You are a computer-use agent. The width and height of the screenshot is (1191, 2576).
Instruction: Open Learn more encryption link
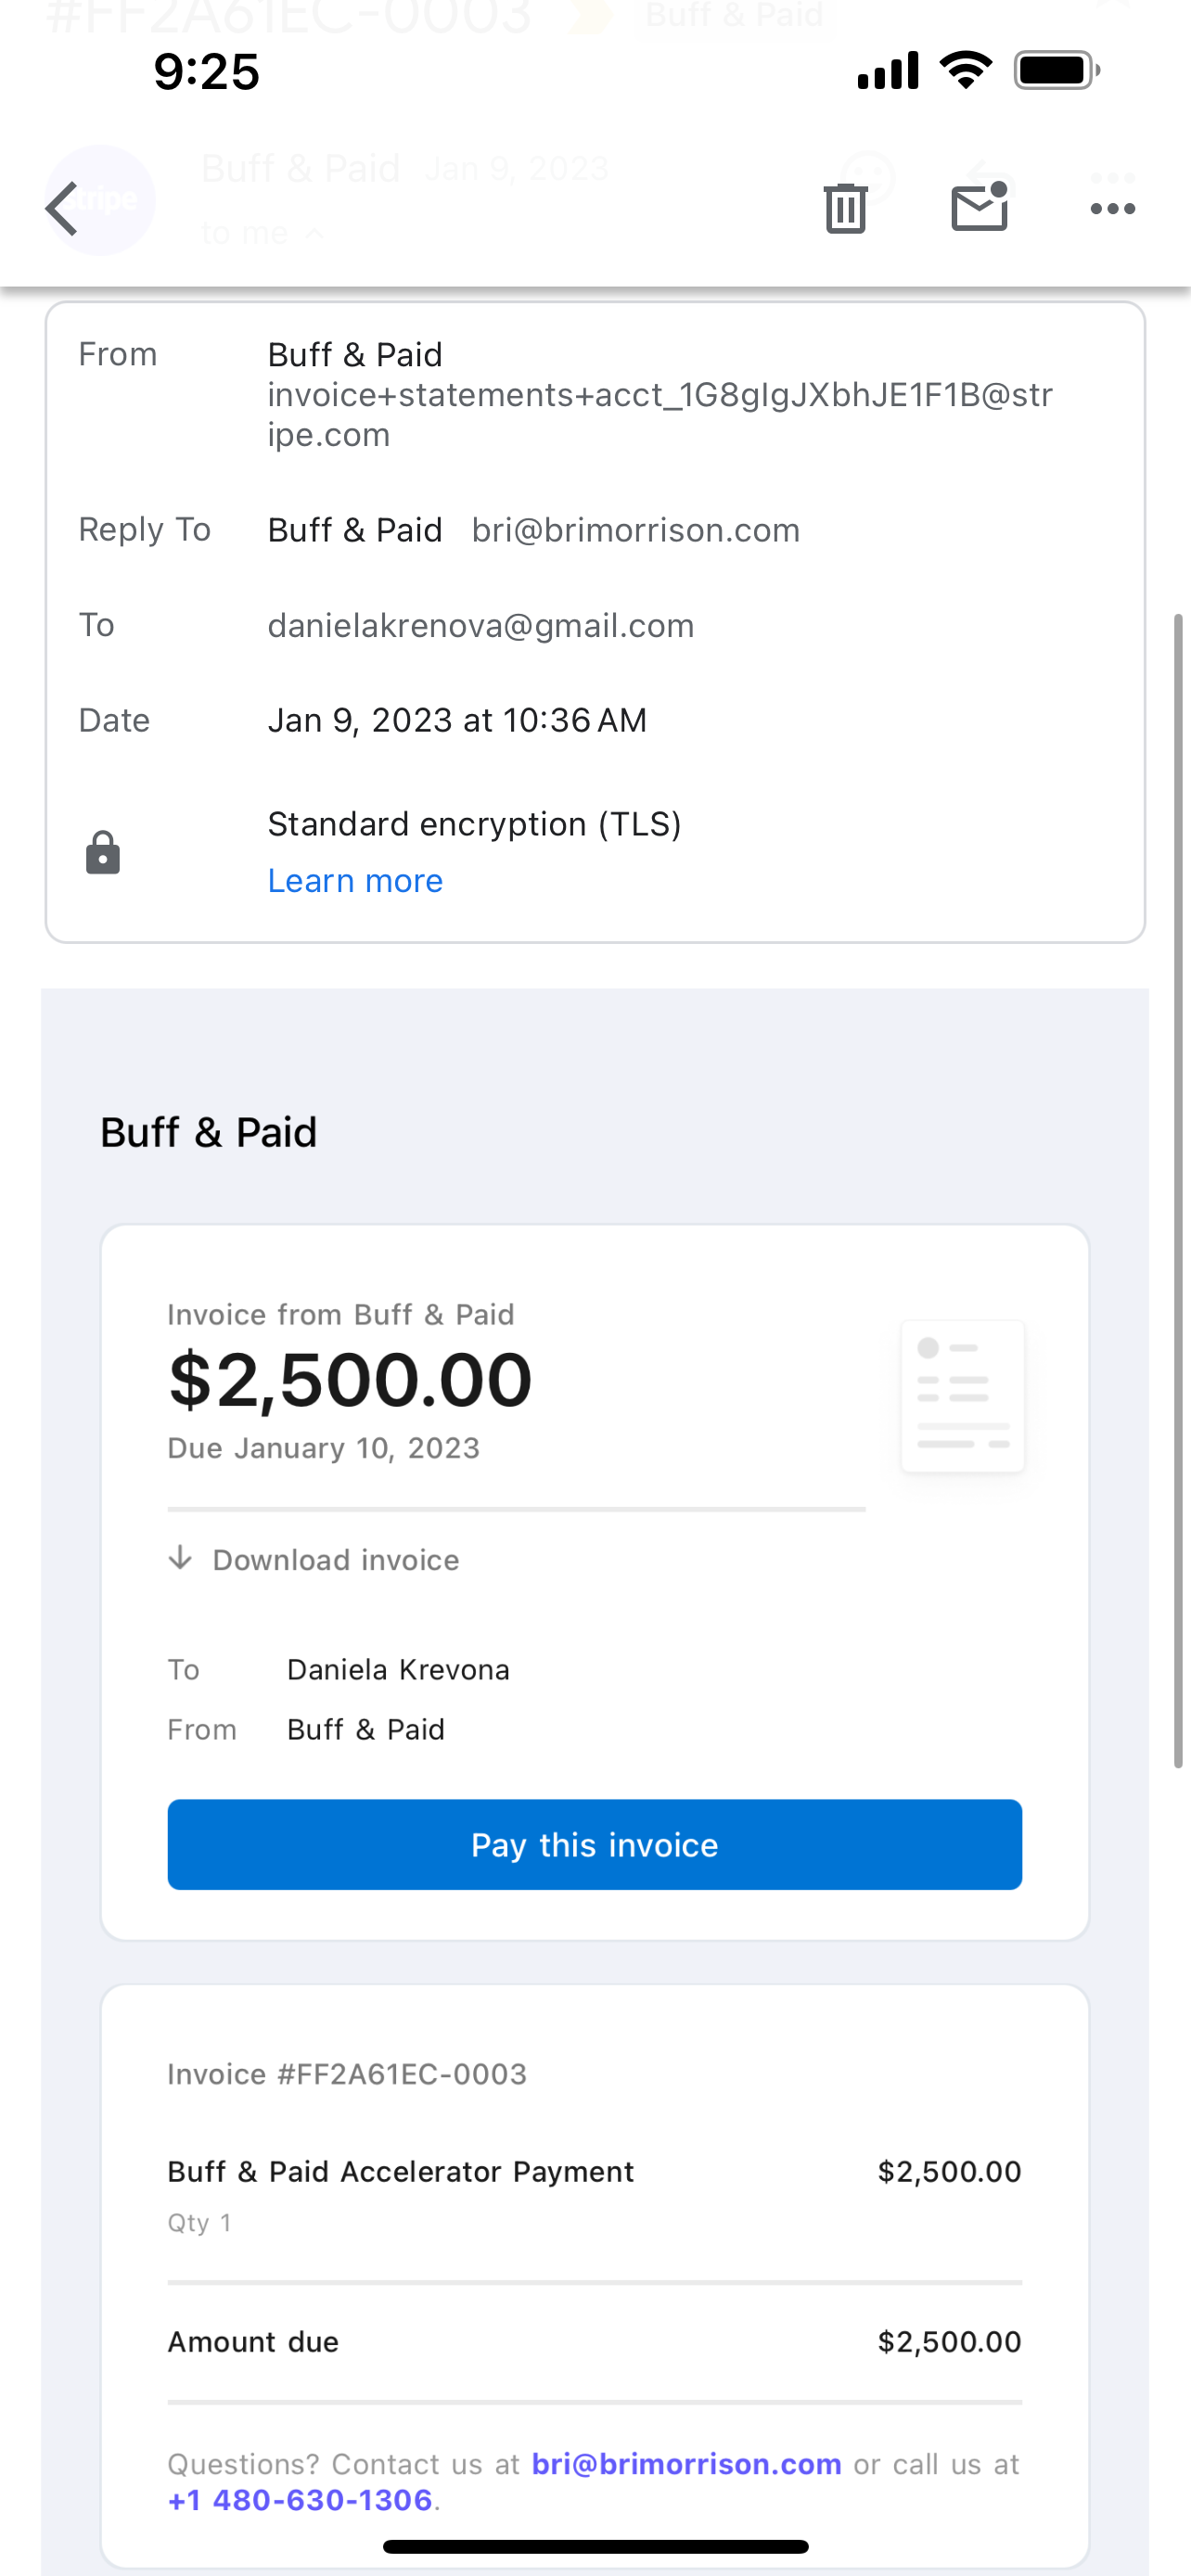point(355,880)
